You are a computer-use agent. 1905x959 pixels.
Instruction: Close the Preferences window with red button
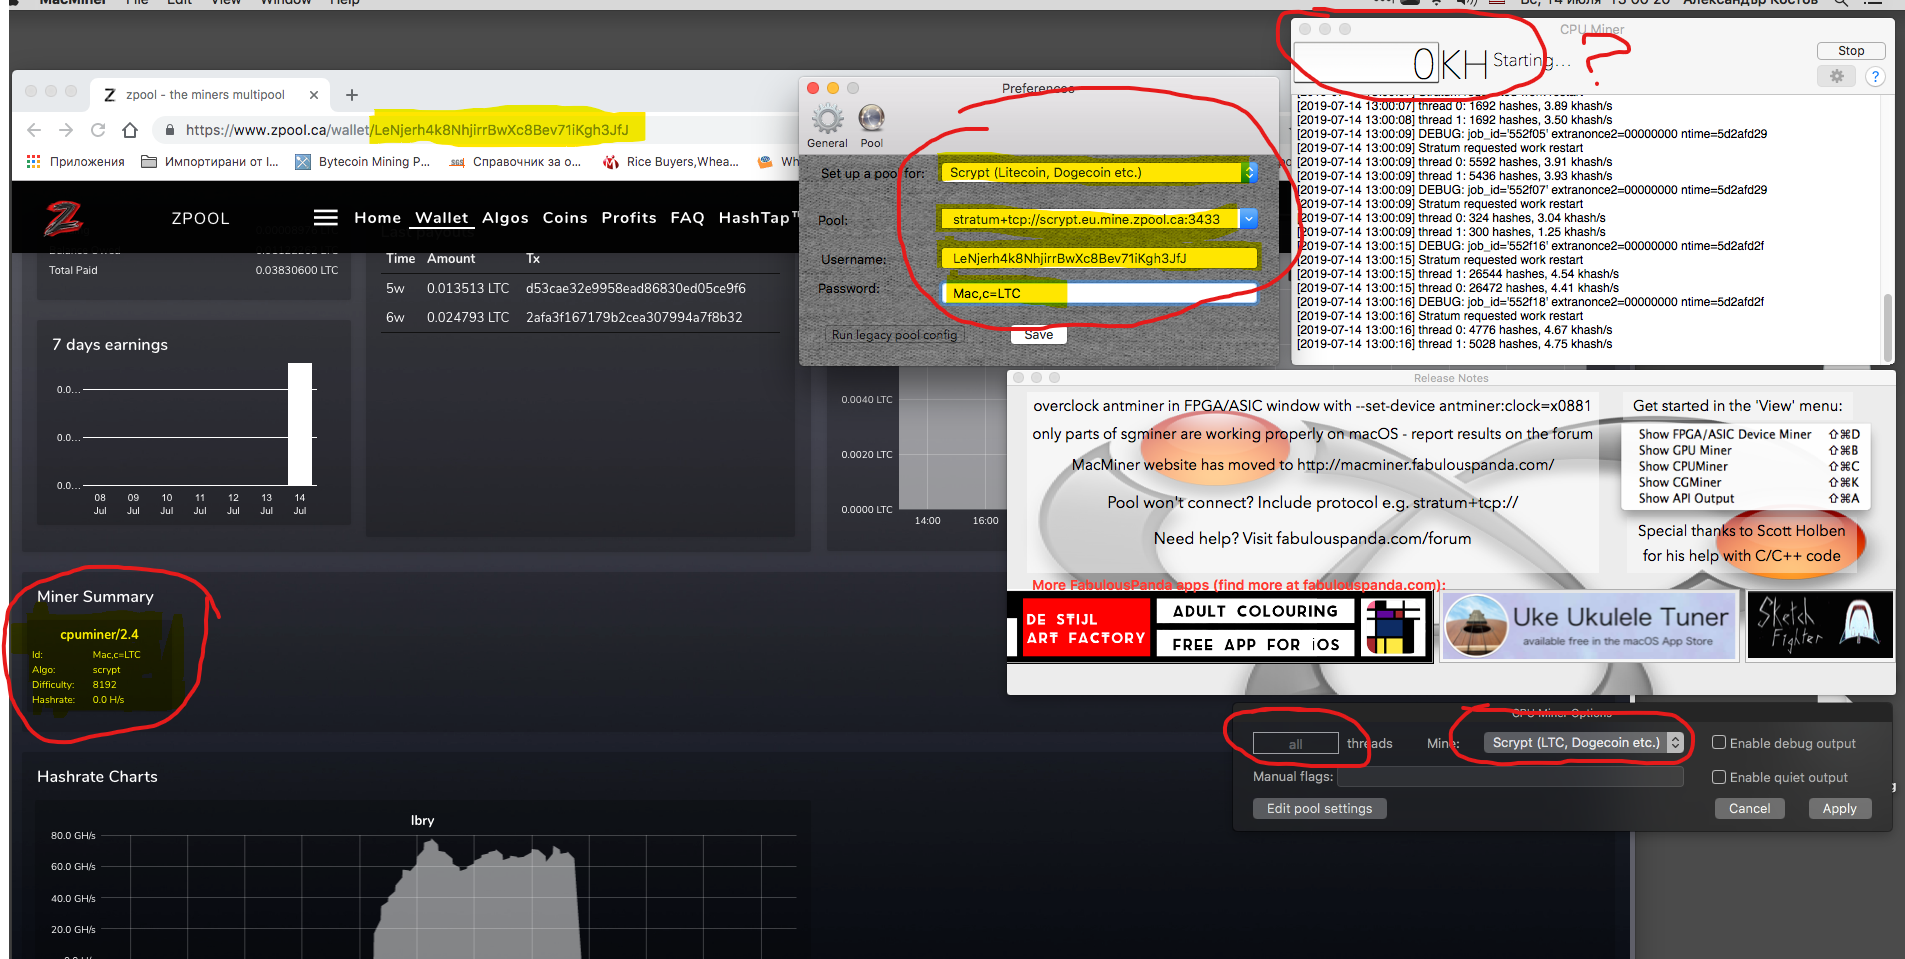pos(813,89)
